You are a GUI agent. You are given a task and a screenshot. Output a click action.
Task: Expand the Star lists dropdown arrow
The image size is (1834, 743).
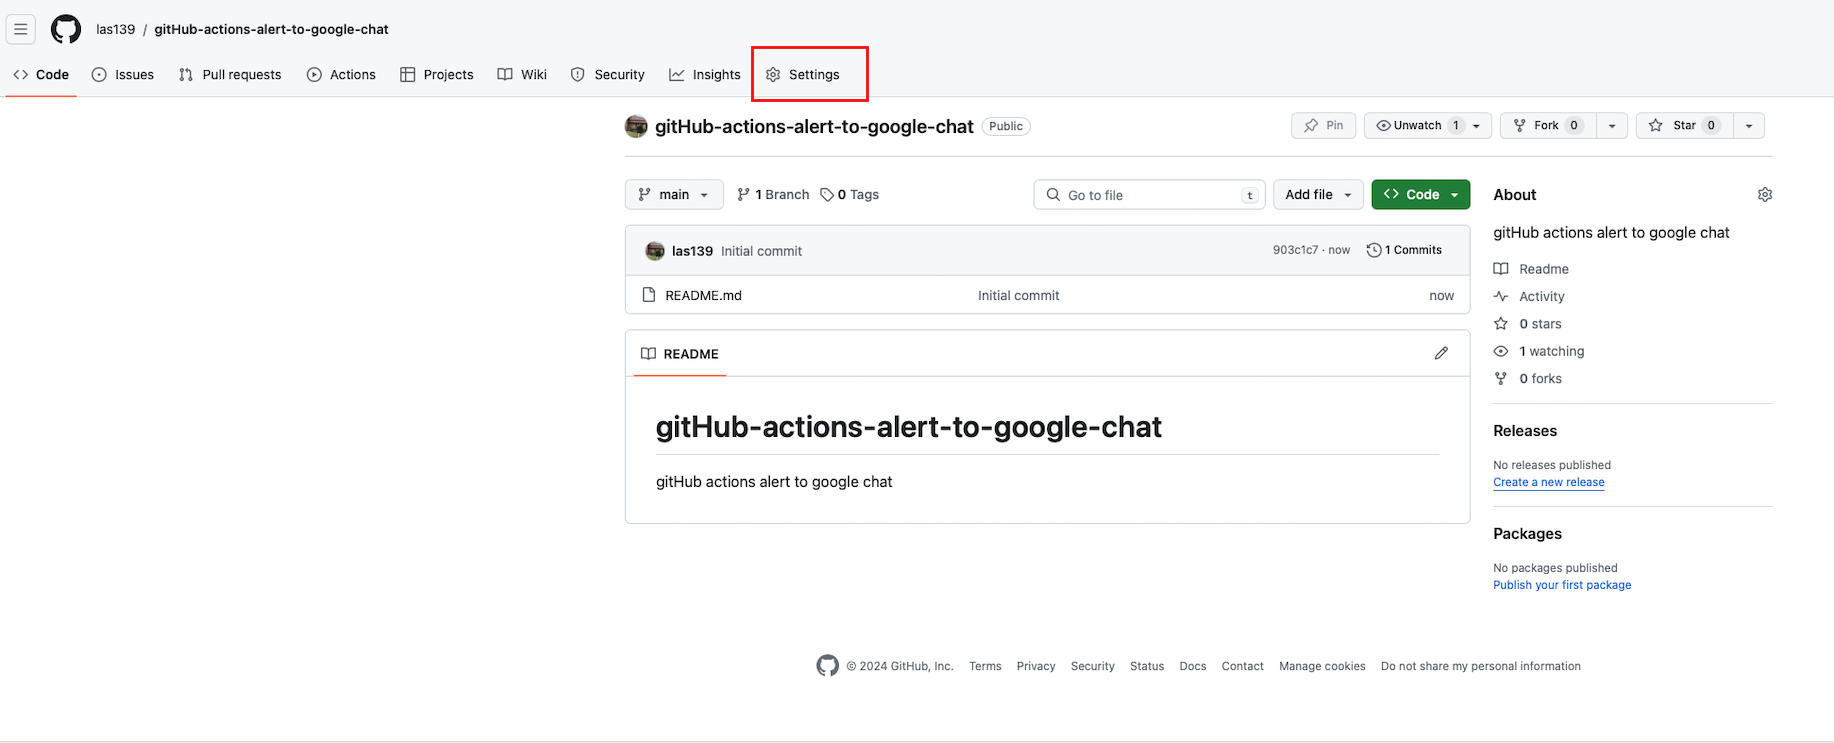[1749, 125]
